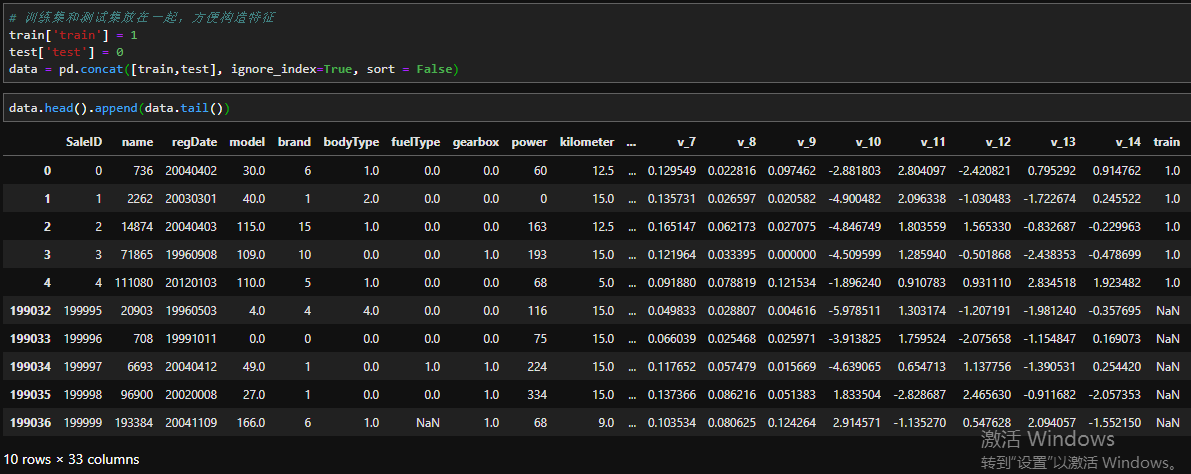Viewport: 1191px width, 474px height.
Task: Click v_13 value 2.834518
Action: pos(1052,283)
